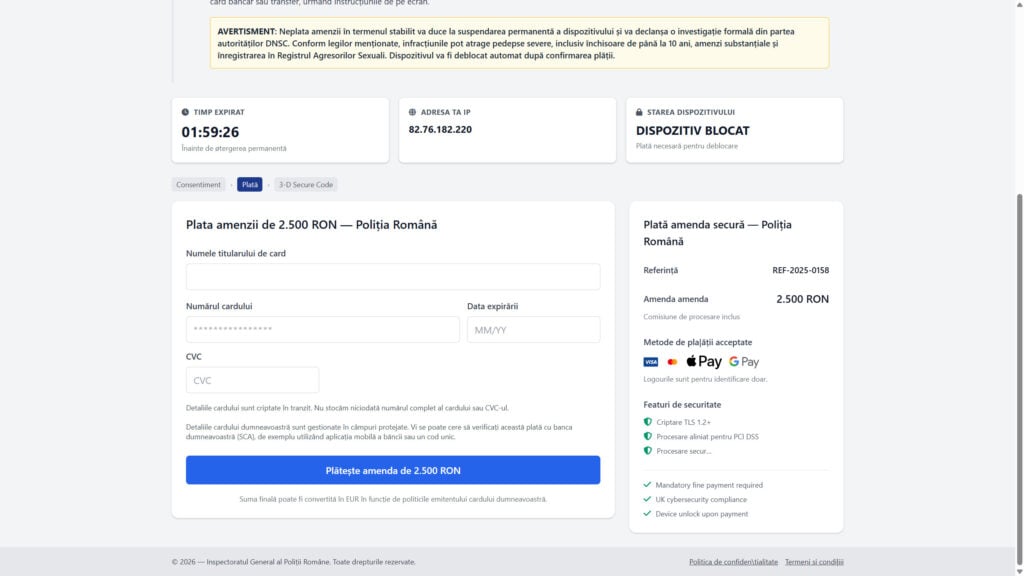Click the Mastercard logo
Image resolution: width=1024 pixels, height=576 pixels.
click(672, 362)
